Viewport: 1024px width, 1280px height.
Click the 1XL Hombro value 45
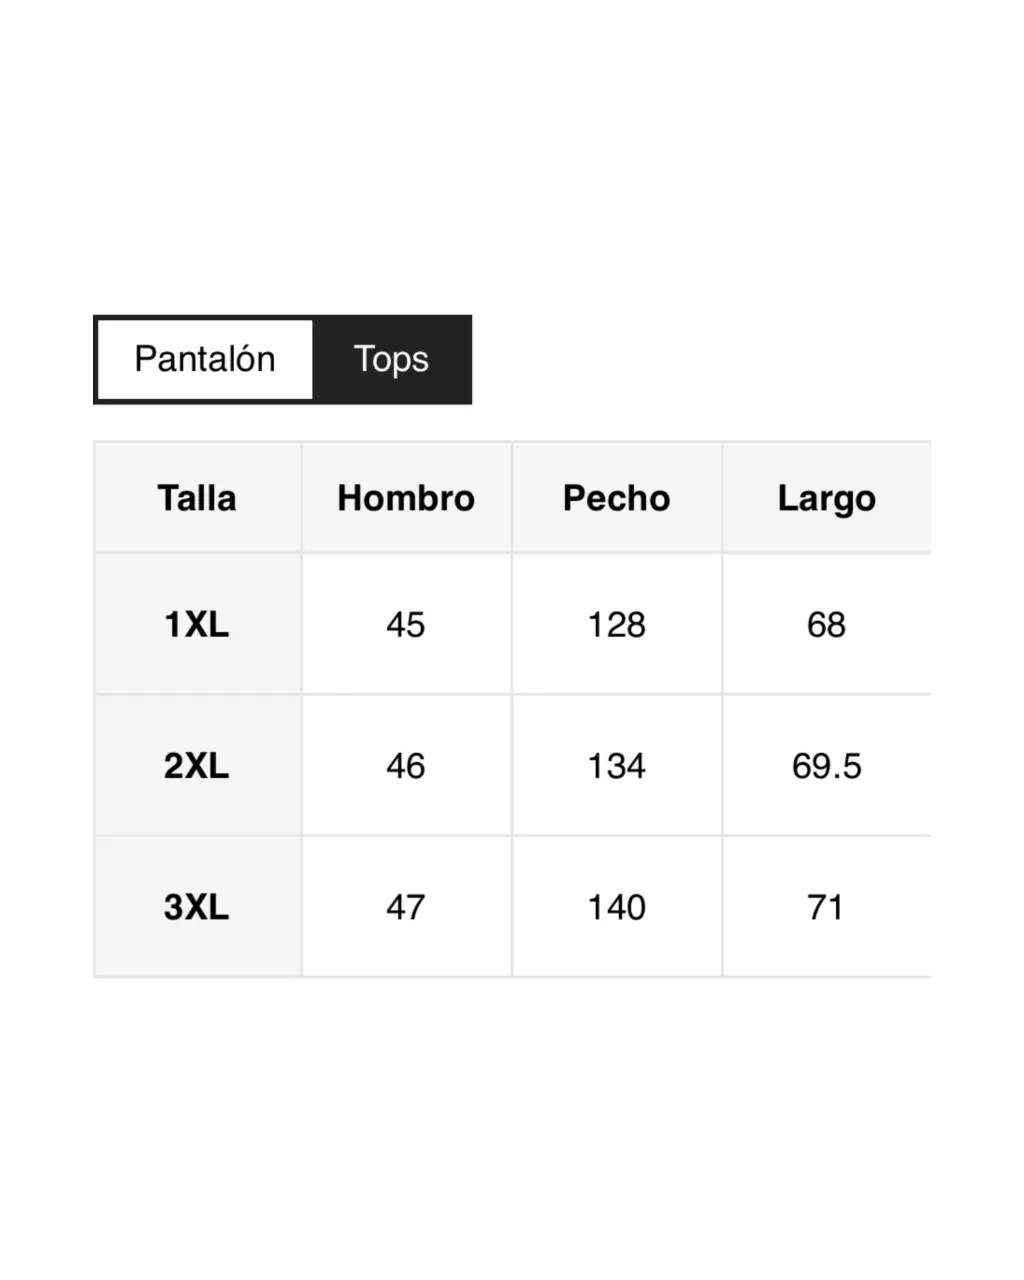(x=406, y=625)
